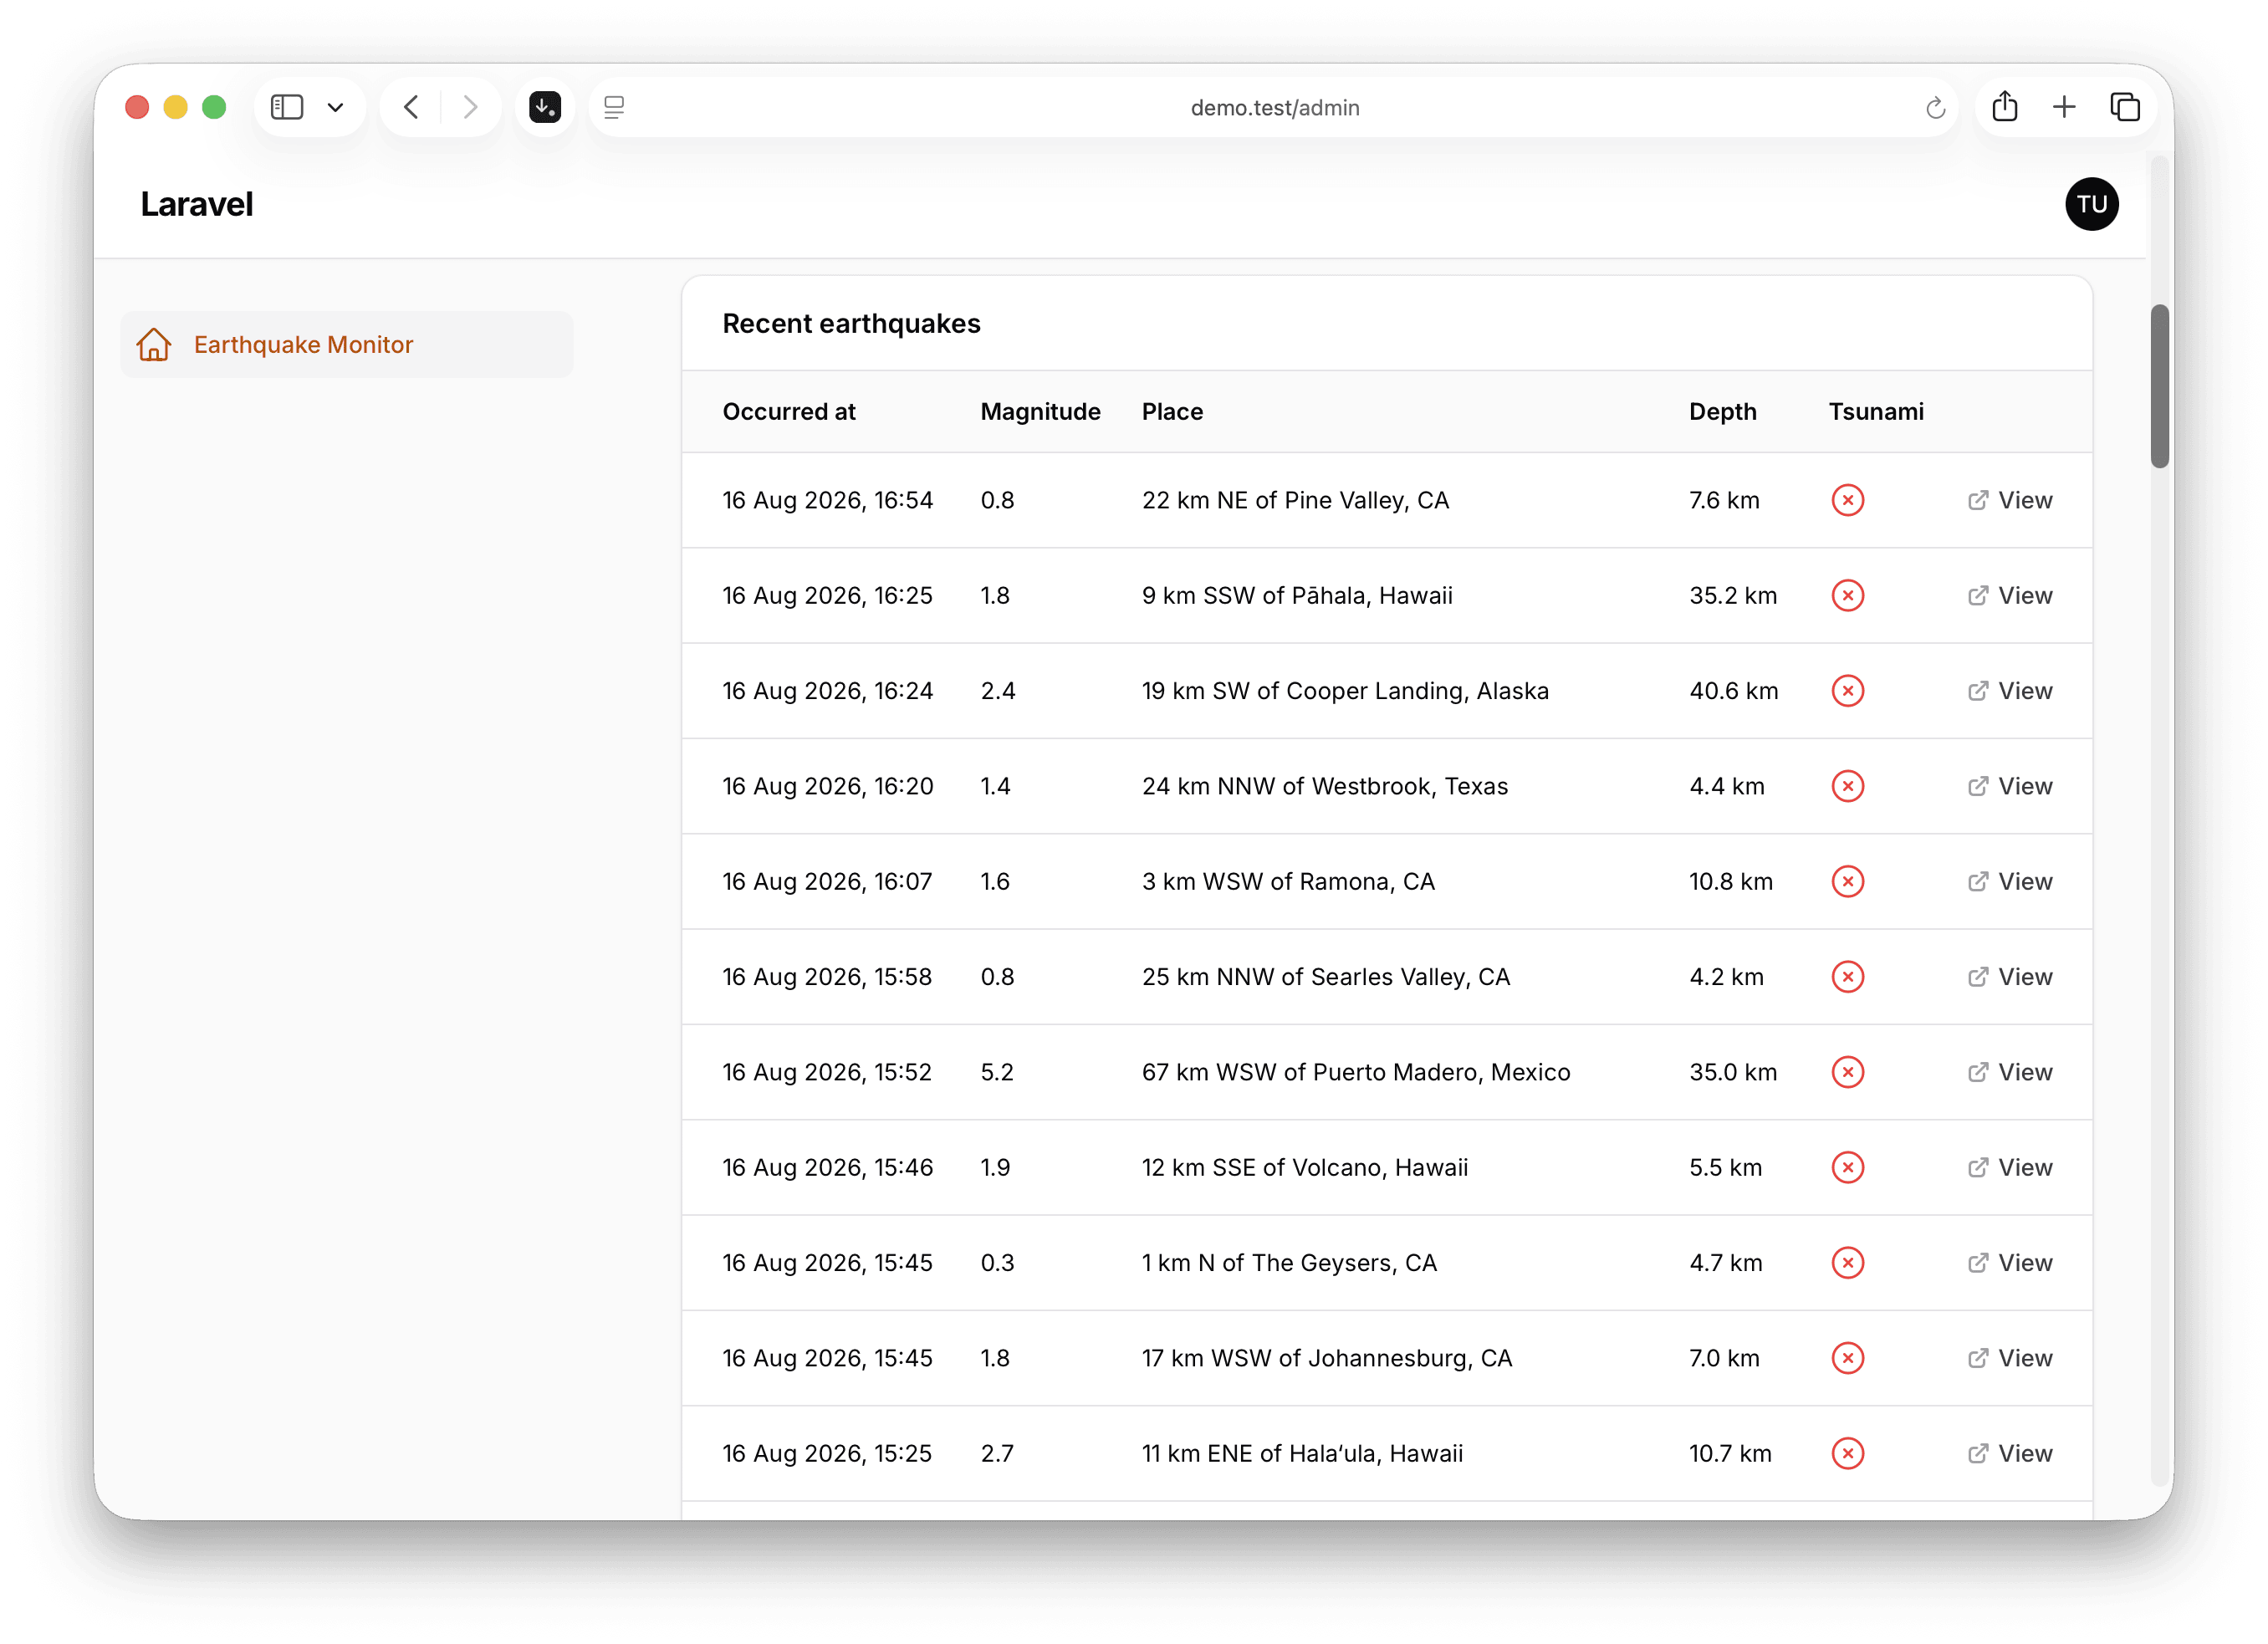The image size is (2268, 1644).
Task: Click the browser share icon
Action: [x=2005, y=106]
